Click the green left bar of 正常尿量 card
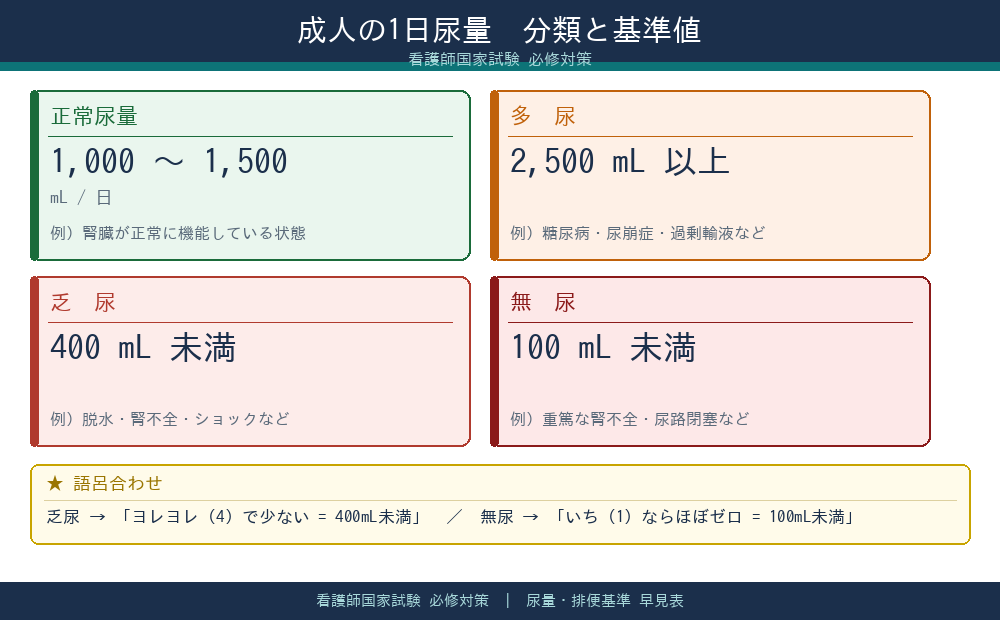 click(x=34, y=176)
